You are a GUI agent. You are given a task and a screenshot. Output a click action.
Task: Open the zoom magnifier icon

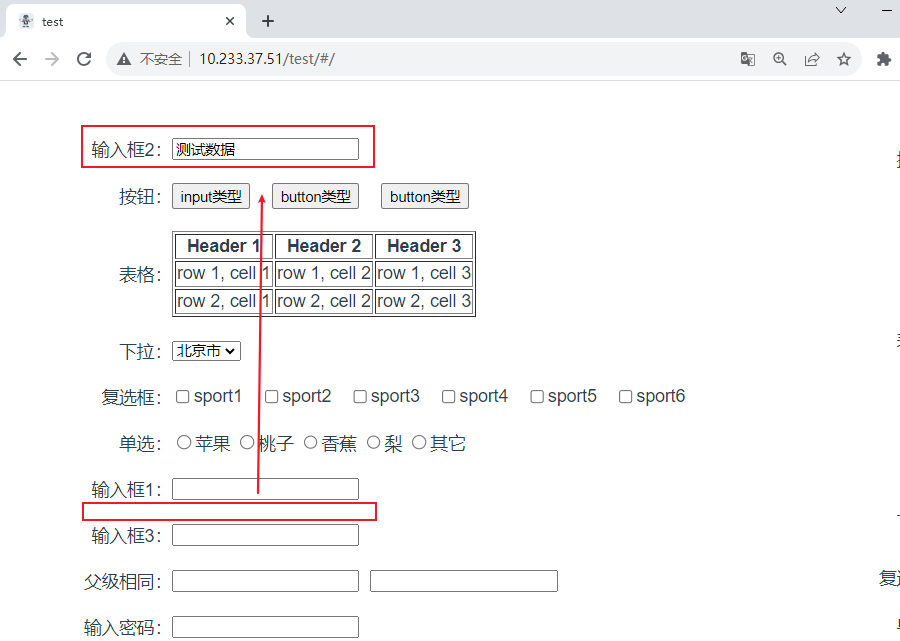pos(780,59)
